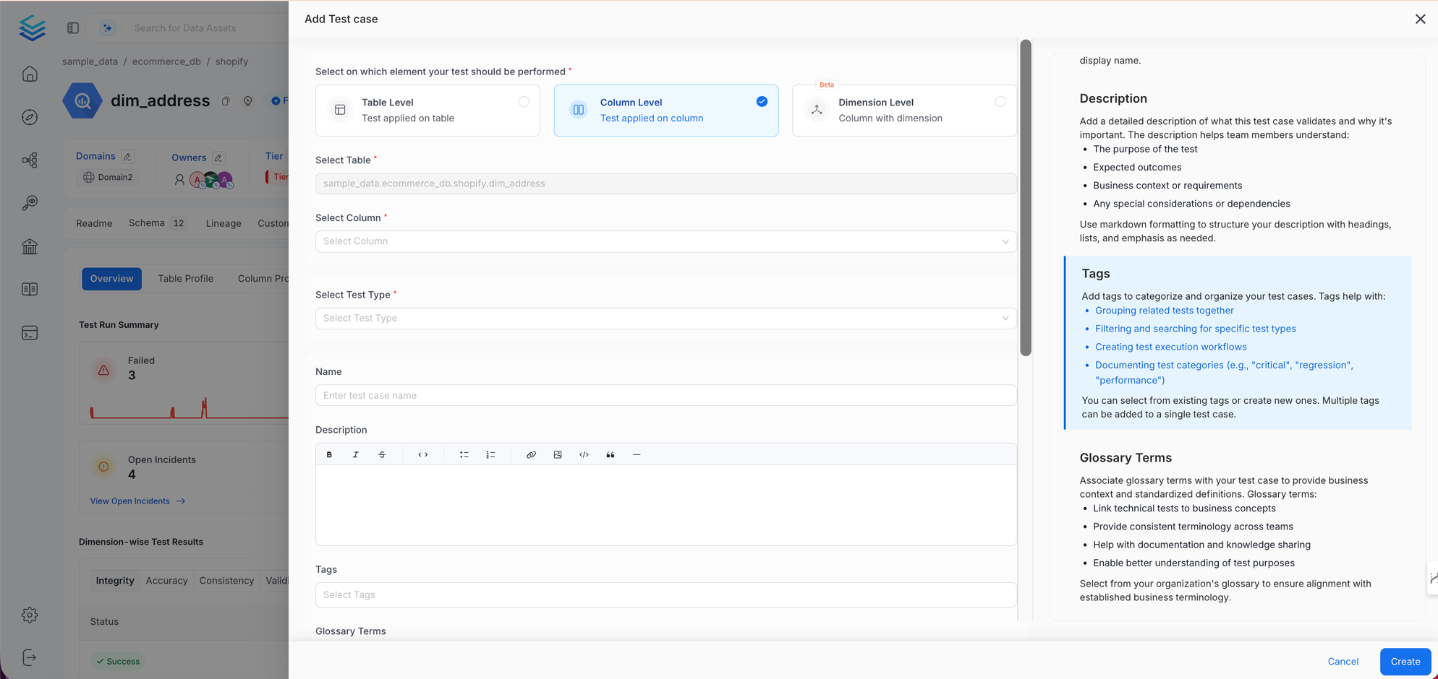Open the Explore compass icon in sidebar

coord(29,116)
